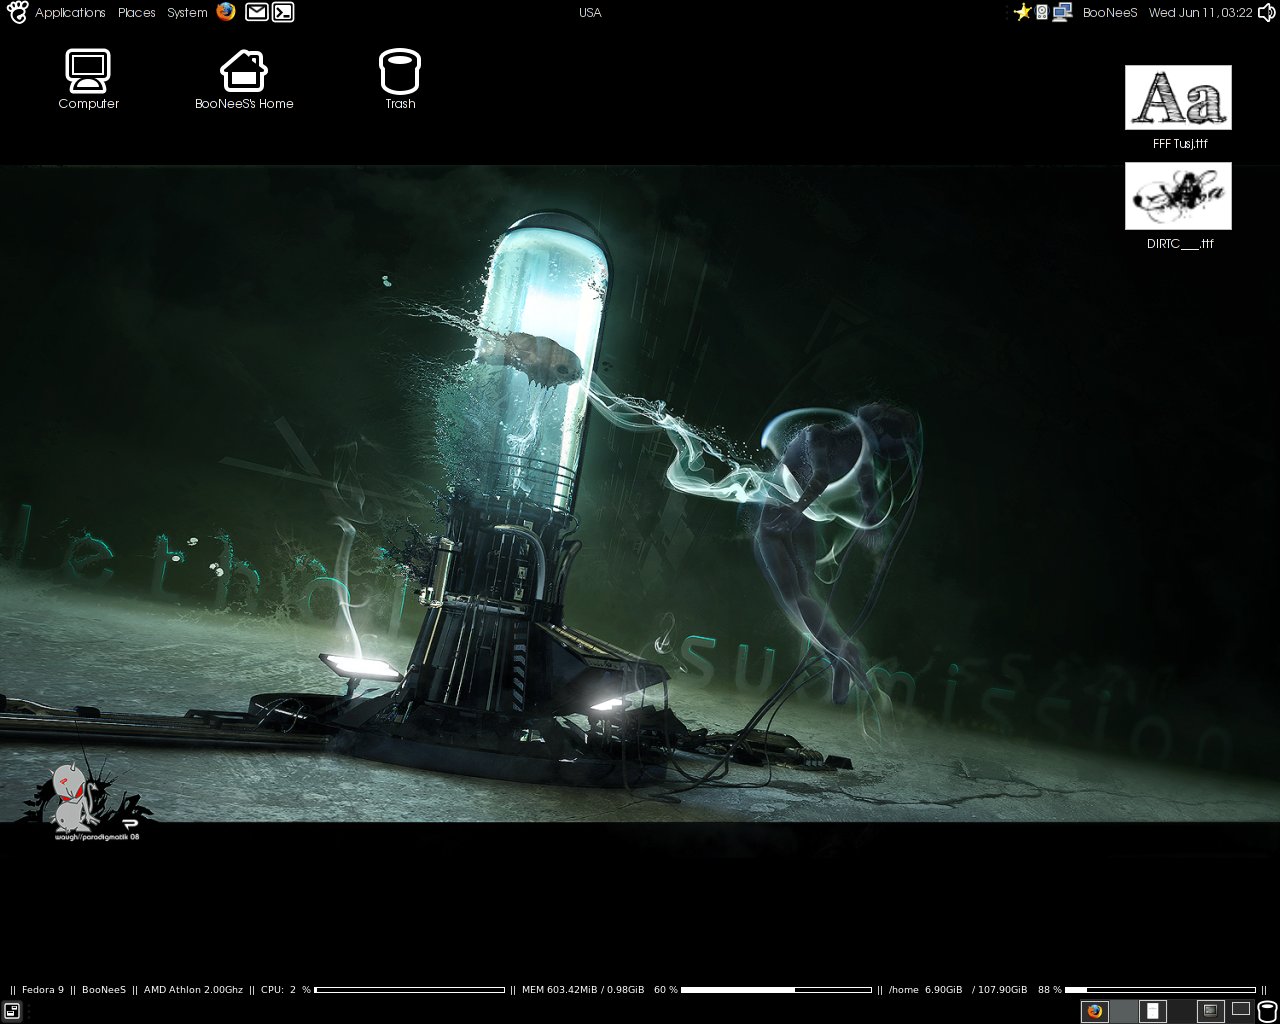Open the Computer desktop icon
The width and height of the screenshot is (1280, 1024).
(88, 71)
